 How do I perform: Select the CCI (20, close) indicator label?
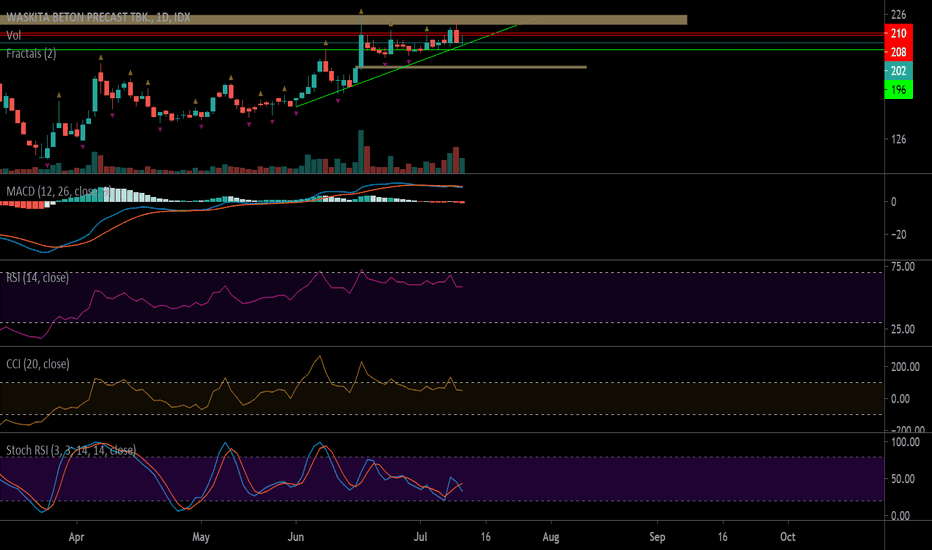click(37, 364)
